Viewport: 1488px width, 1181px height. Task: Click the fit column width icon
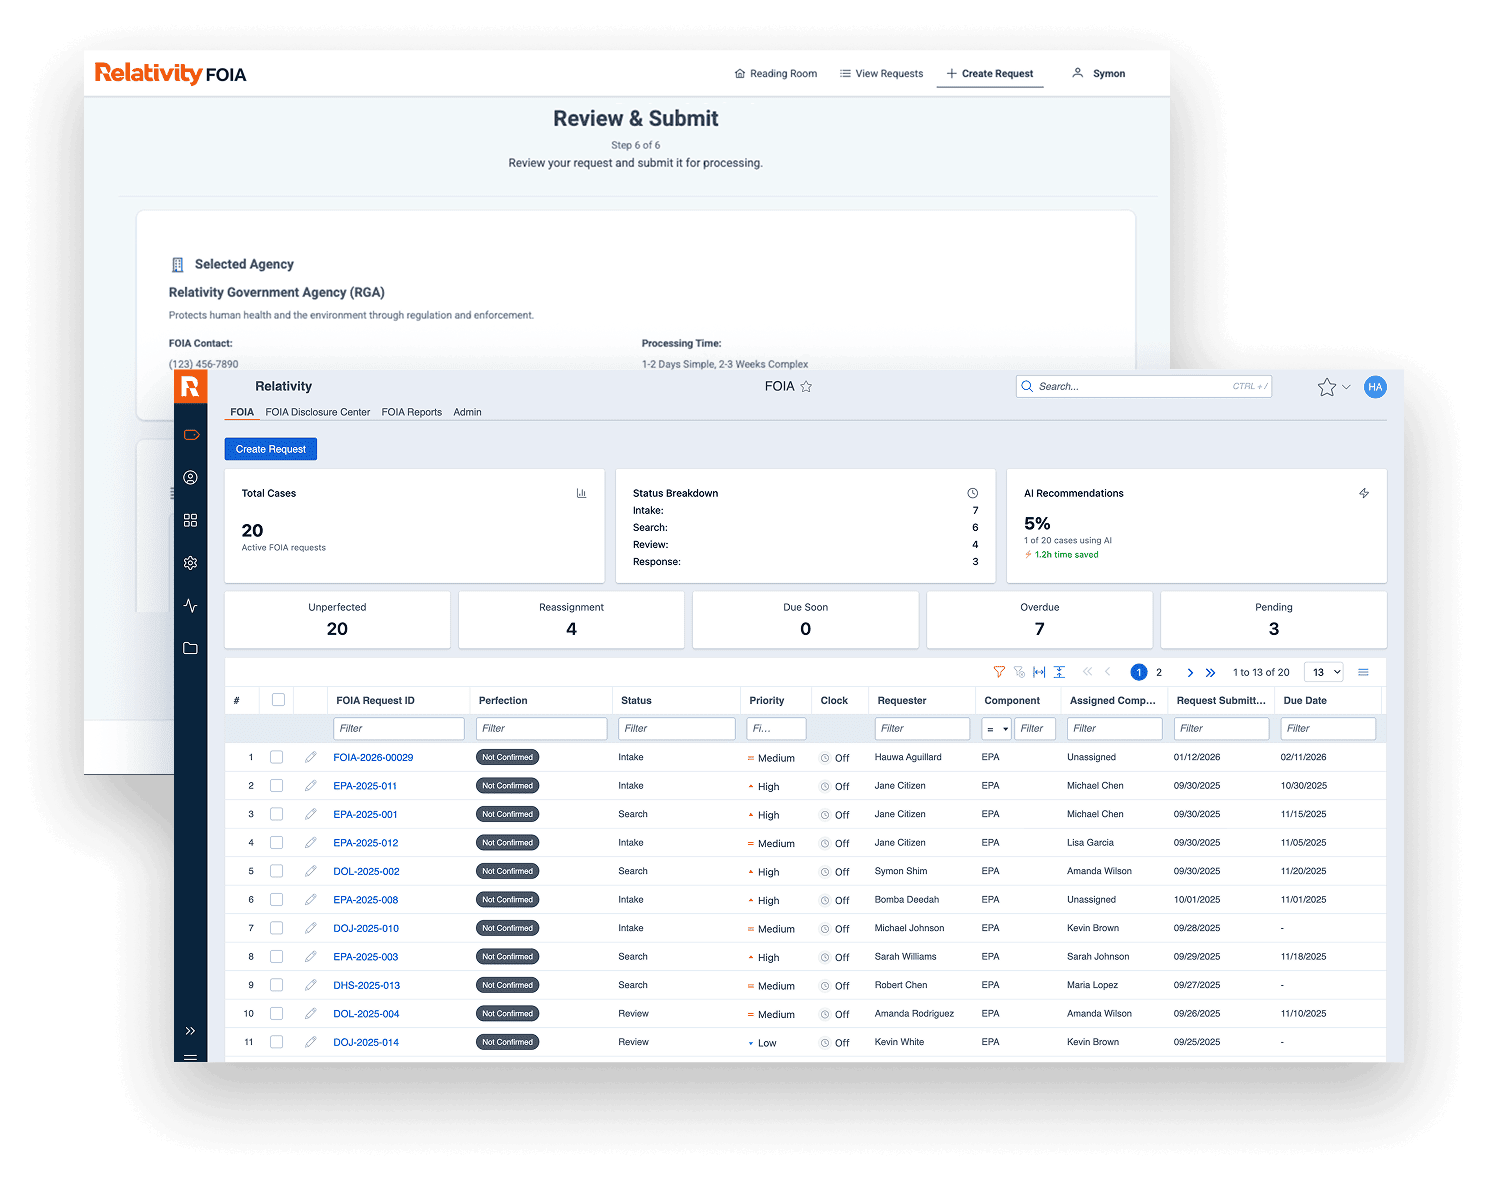click(x=1039, y=672)
